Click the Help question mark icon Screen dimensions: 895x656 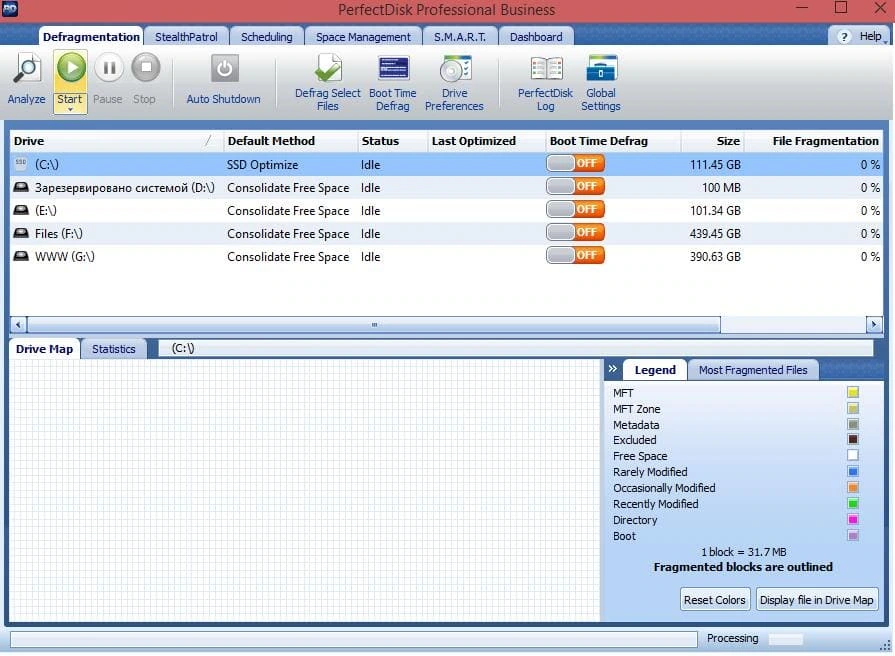click(x=844, y=37)
